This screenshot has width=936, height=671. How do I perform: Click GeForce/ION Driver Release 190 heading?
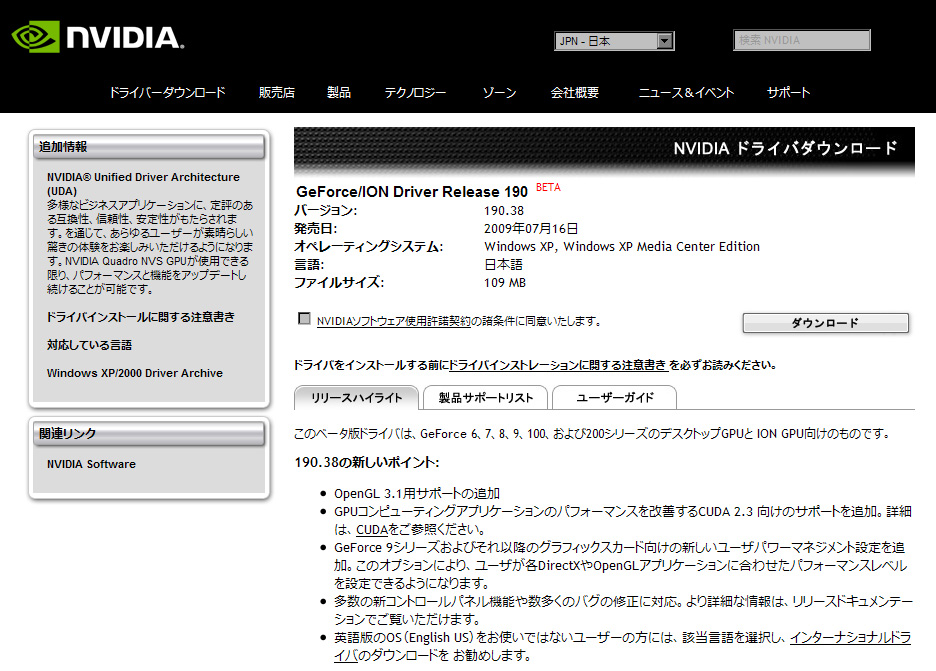pyautogui.click(x=412, y=192)
